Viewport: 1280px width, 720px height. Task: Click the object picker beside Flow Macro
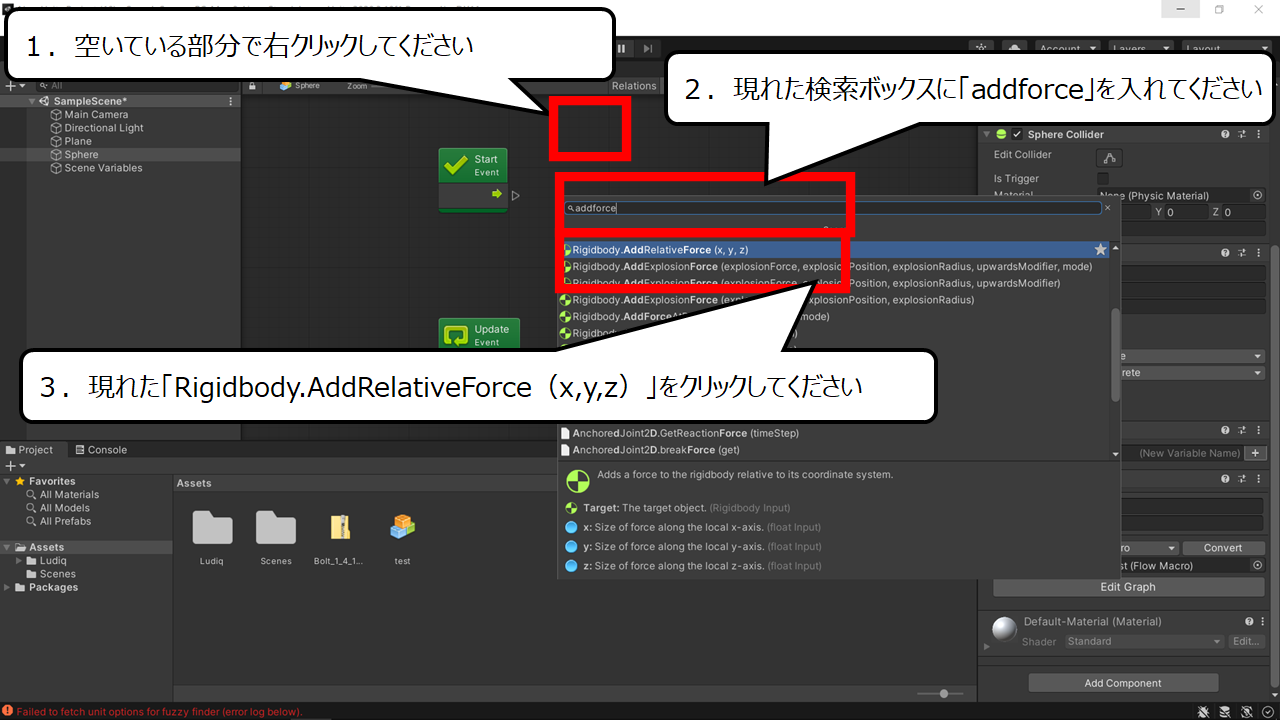coord(1257,565)
